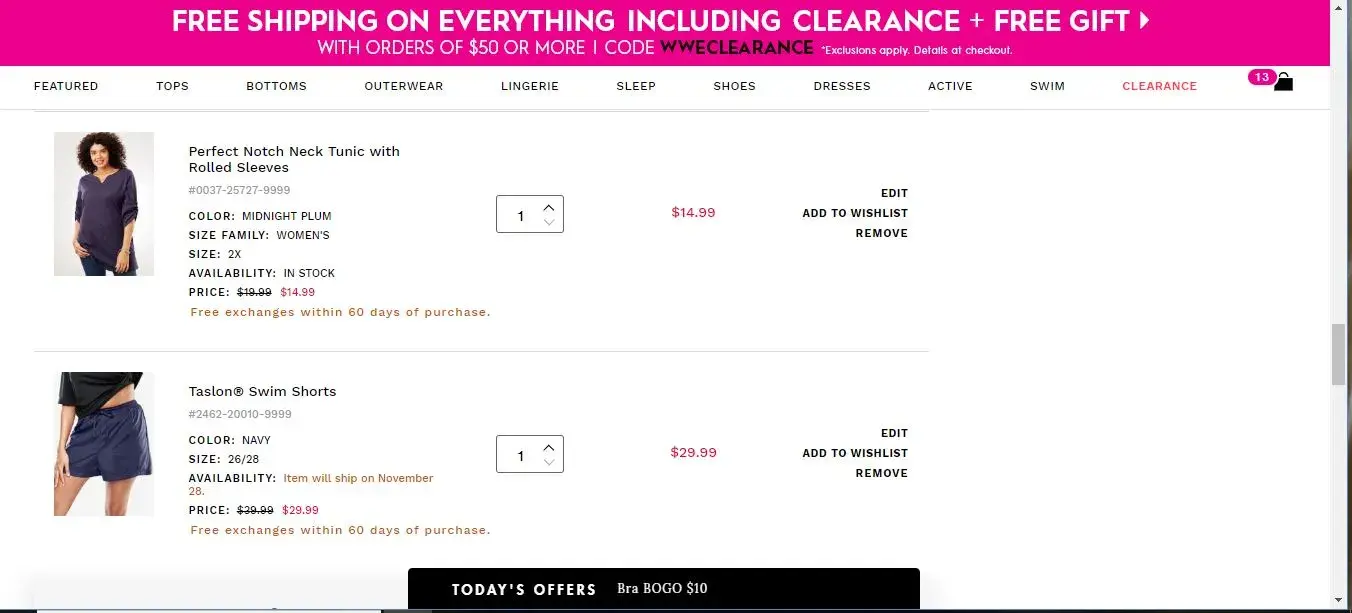The width and height of the screenshot is (1352, 613).
Task: Click the tunic quantity input field
Action: tap(520, 215)
